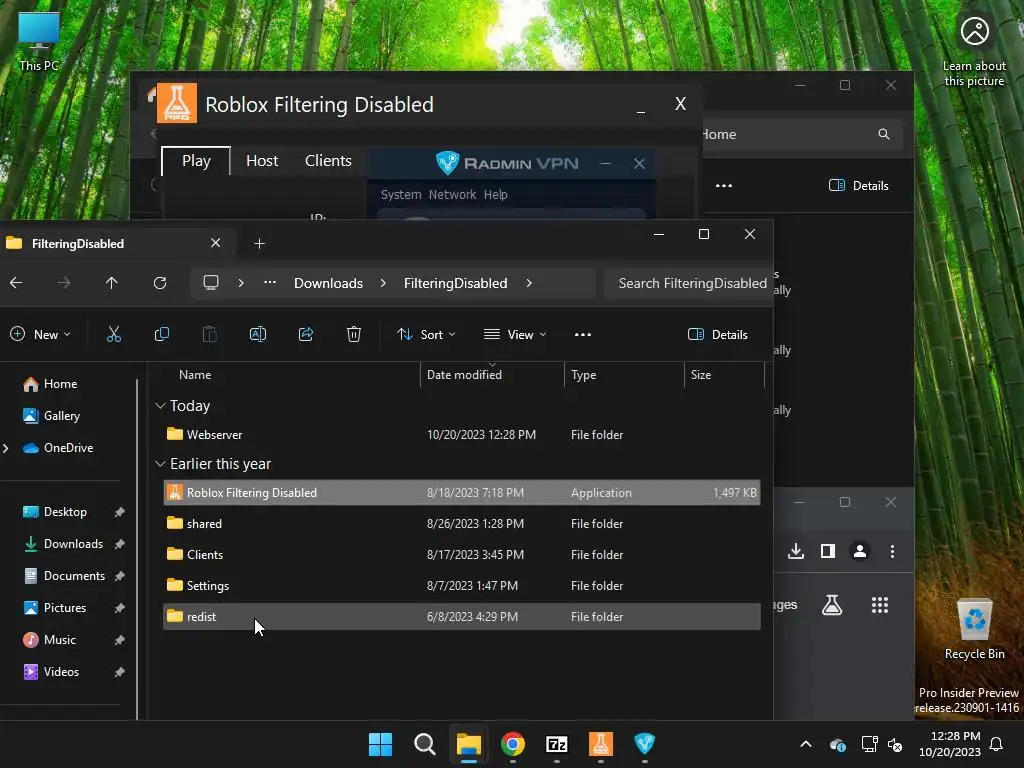1024x768 pixels.
Task: Click the Rename icon in Explorer toolbar
Action: tap(258, 334)
